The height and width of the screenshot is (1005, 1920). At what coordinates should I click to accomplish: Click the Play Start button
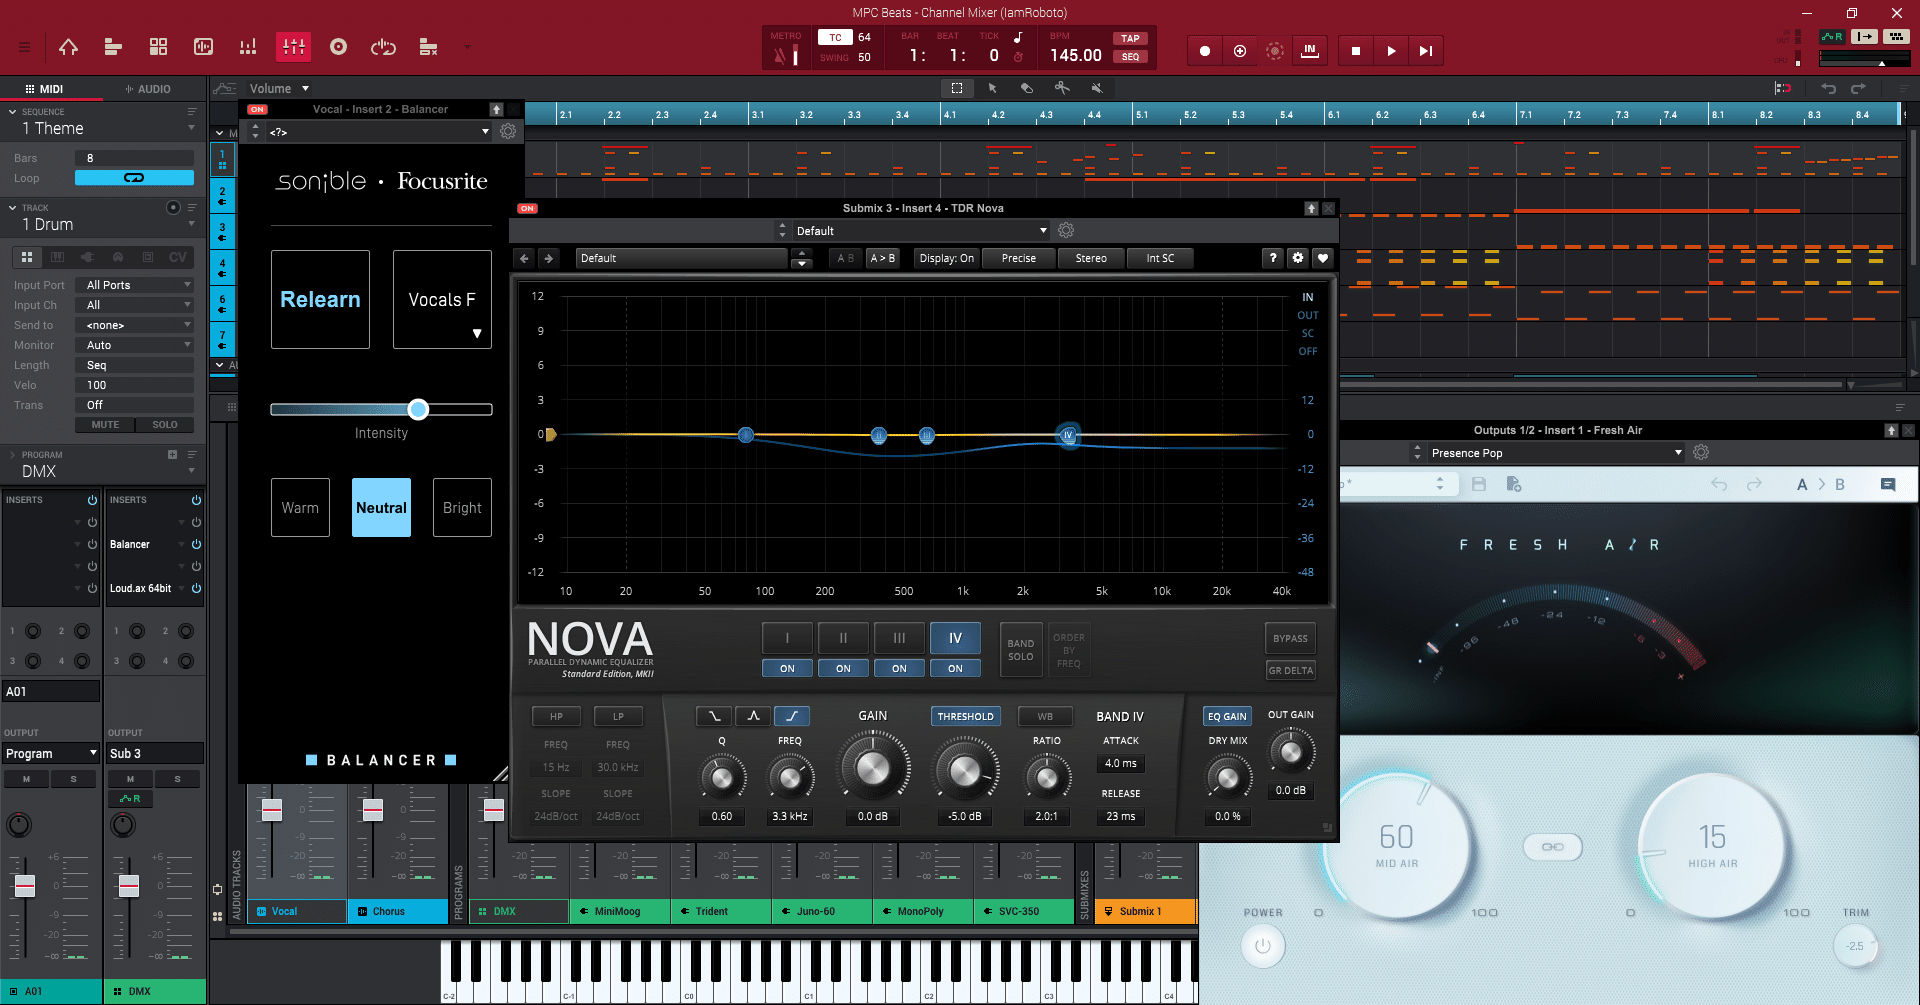point(1426,51)
